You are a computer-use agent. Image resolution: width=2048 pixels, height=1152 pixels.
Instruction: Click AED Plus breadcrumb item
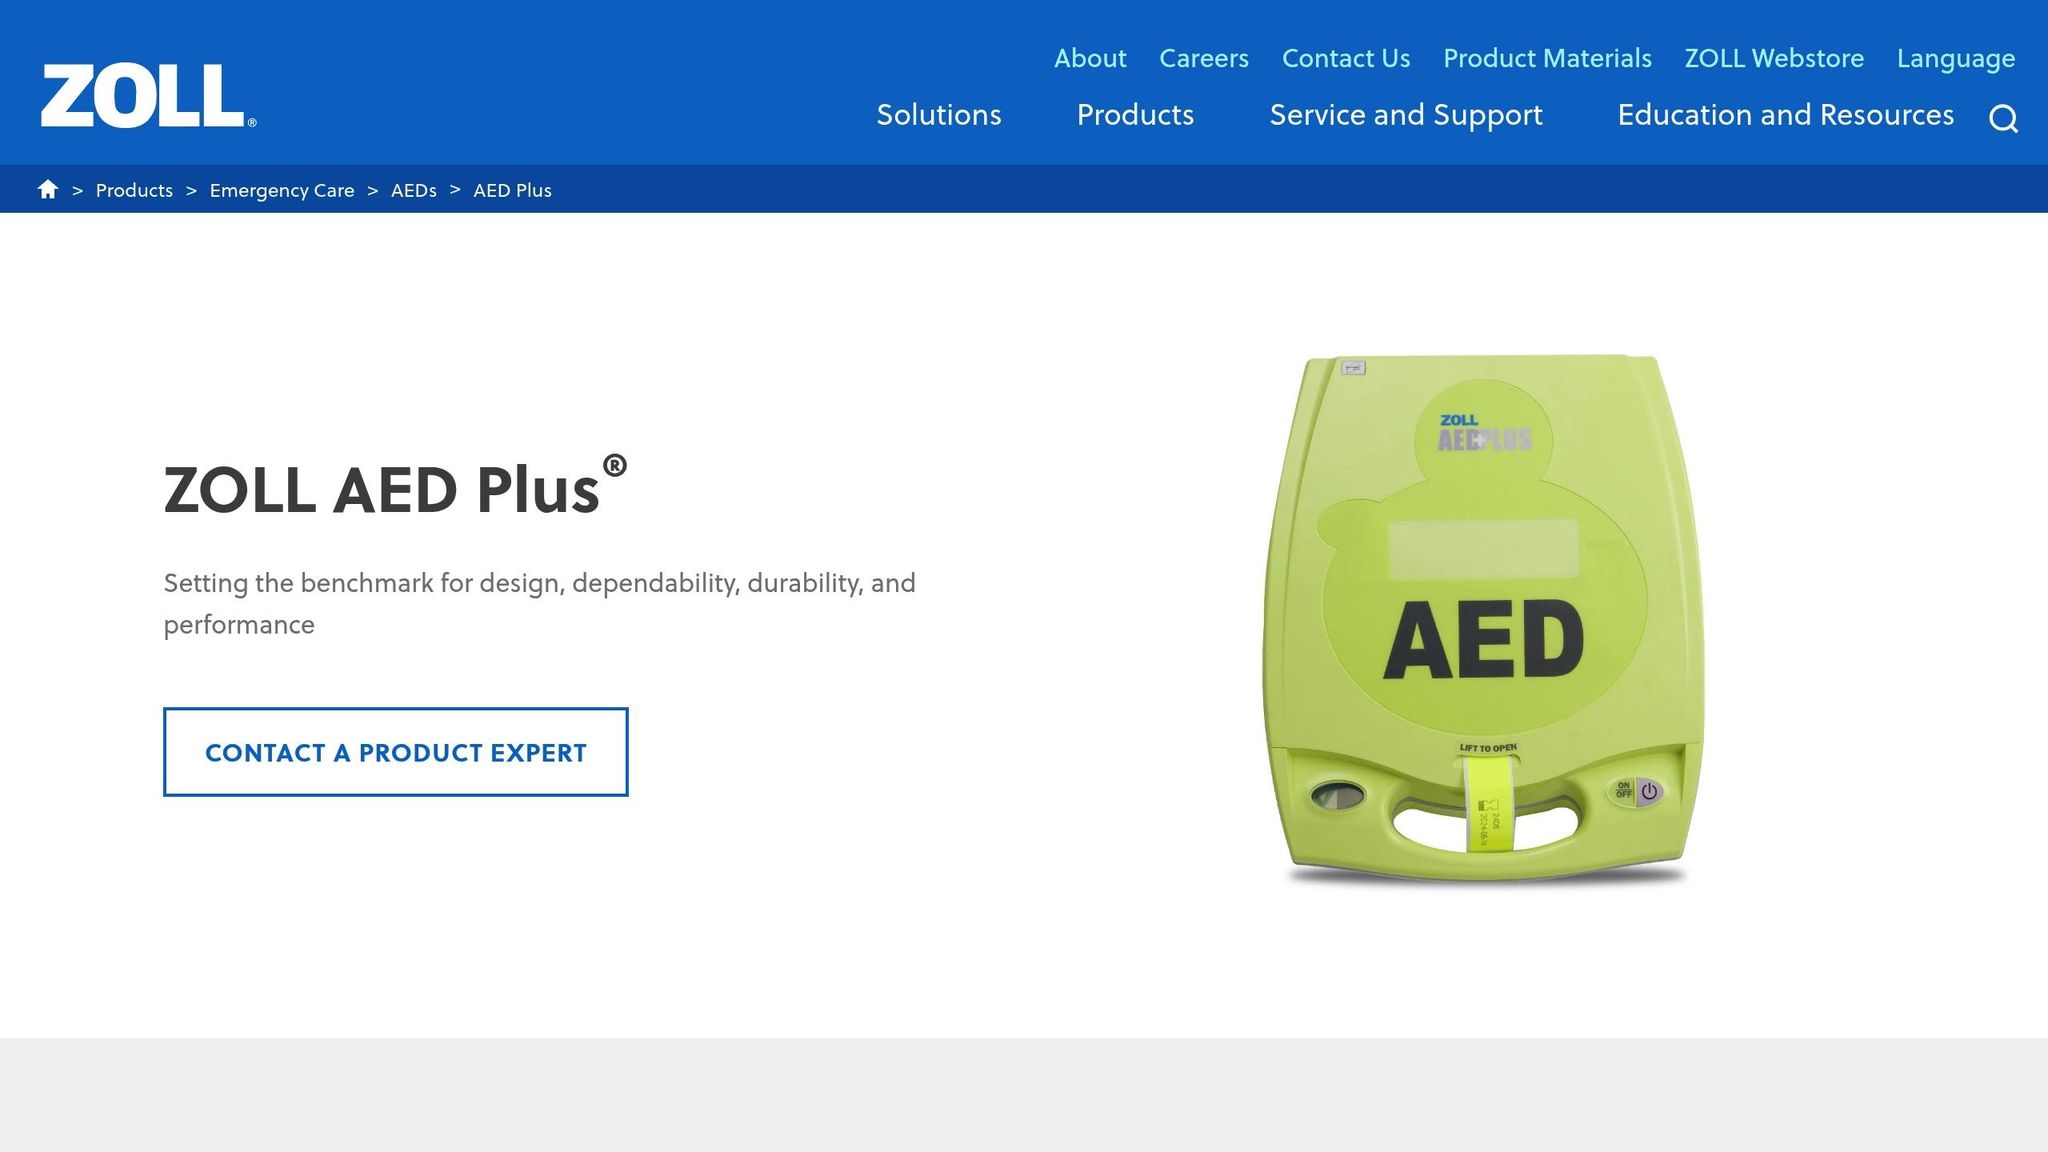(512, 190)
